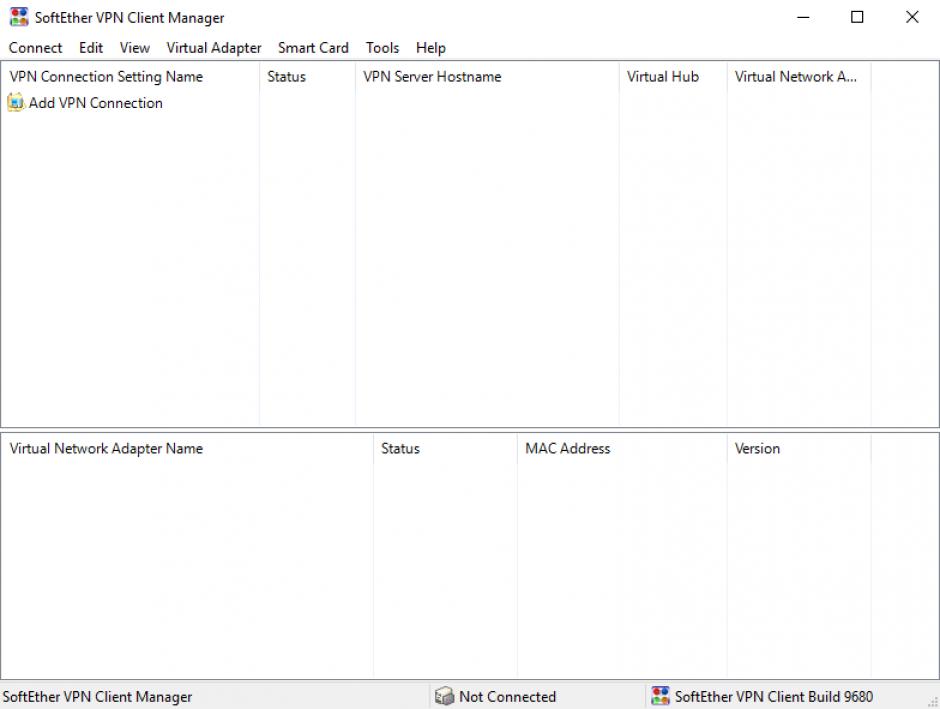Open the Edit menu
940x709 pixels.
point(91,48)
